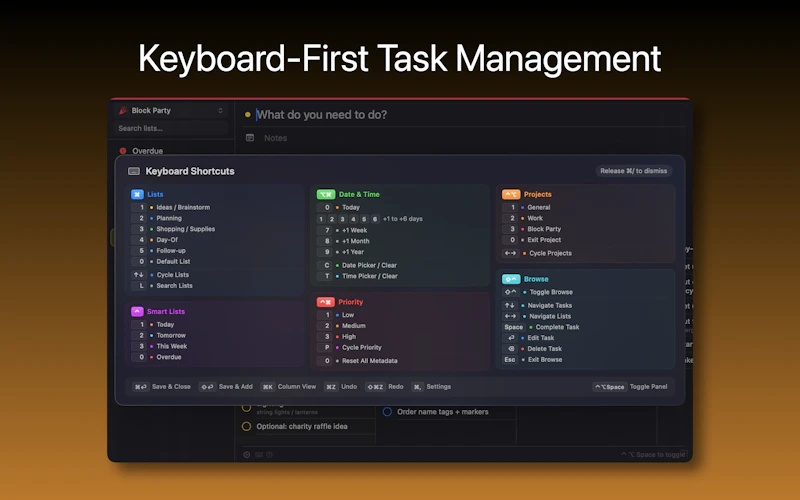
Task: Click the Low priority shortcut
Action: [336, 315]
